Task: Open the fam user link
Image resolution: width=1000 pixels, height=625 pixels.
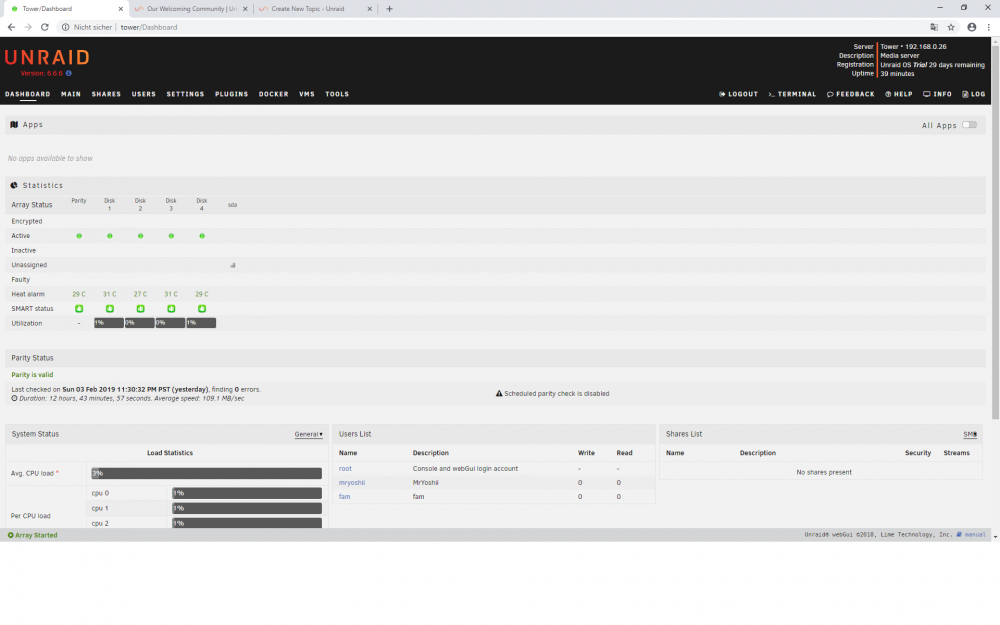Action: click(x=344, y=497)
